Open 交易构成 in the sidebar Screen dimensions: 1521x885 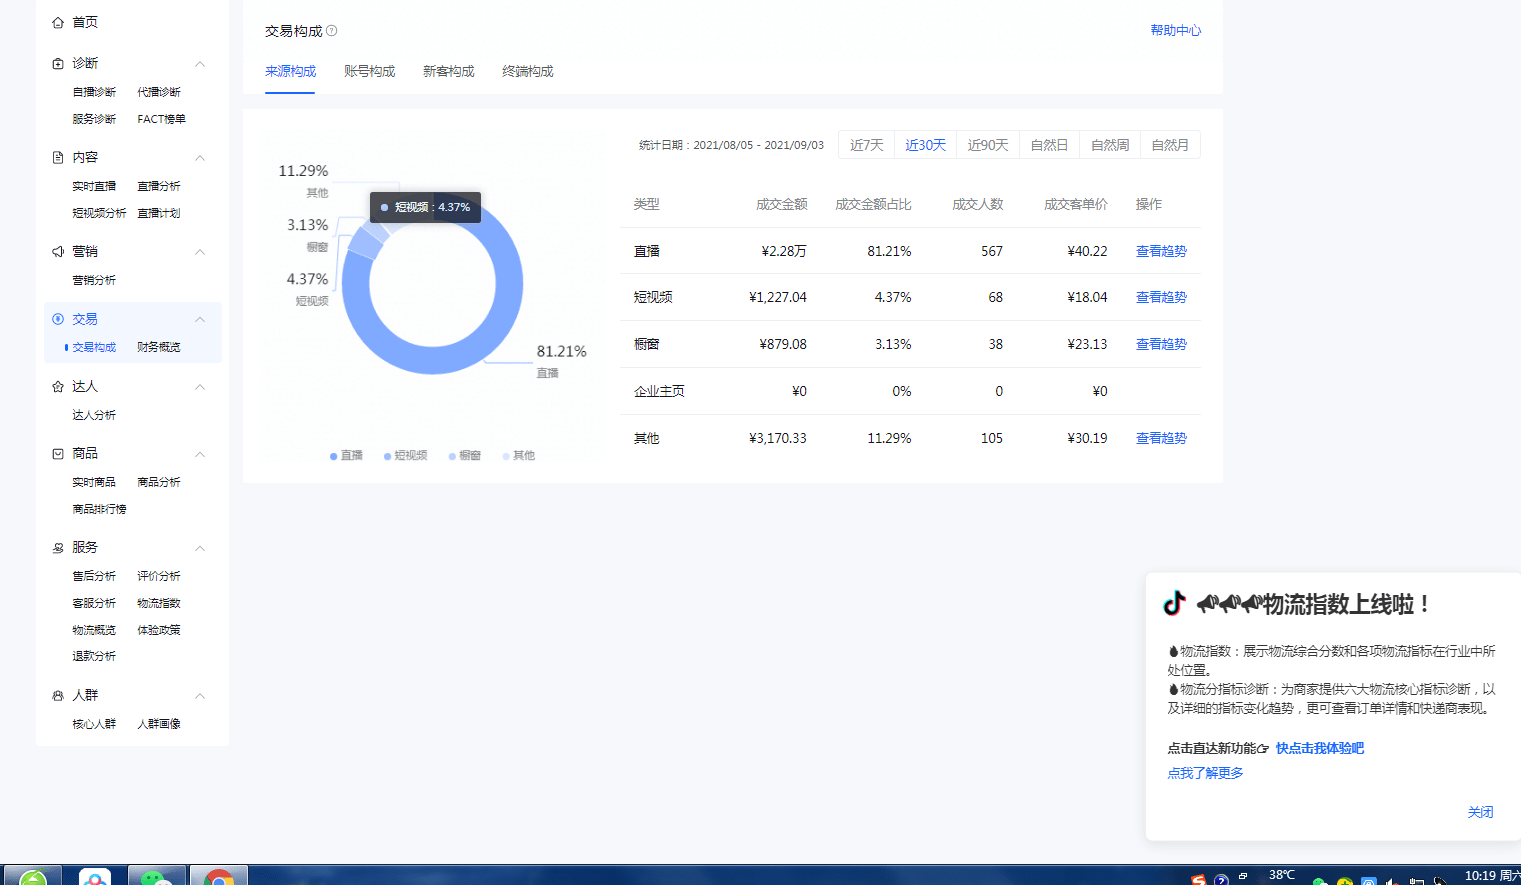click(94, 347)
